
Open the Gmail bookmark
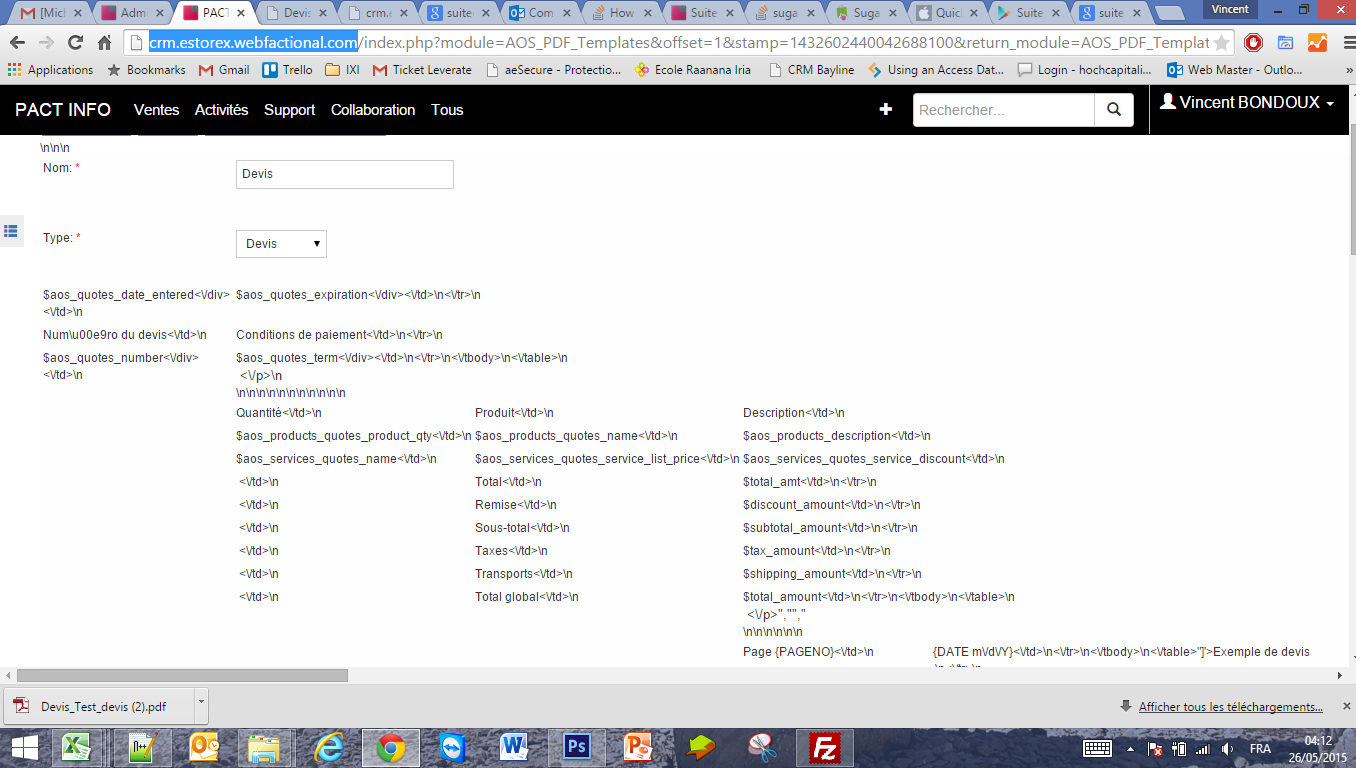point(224,70)
